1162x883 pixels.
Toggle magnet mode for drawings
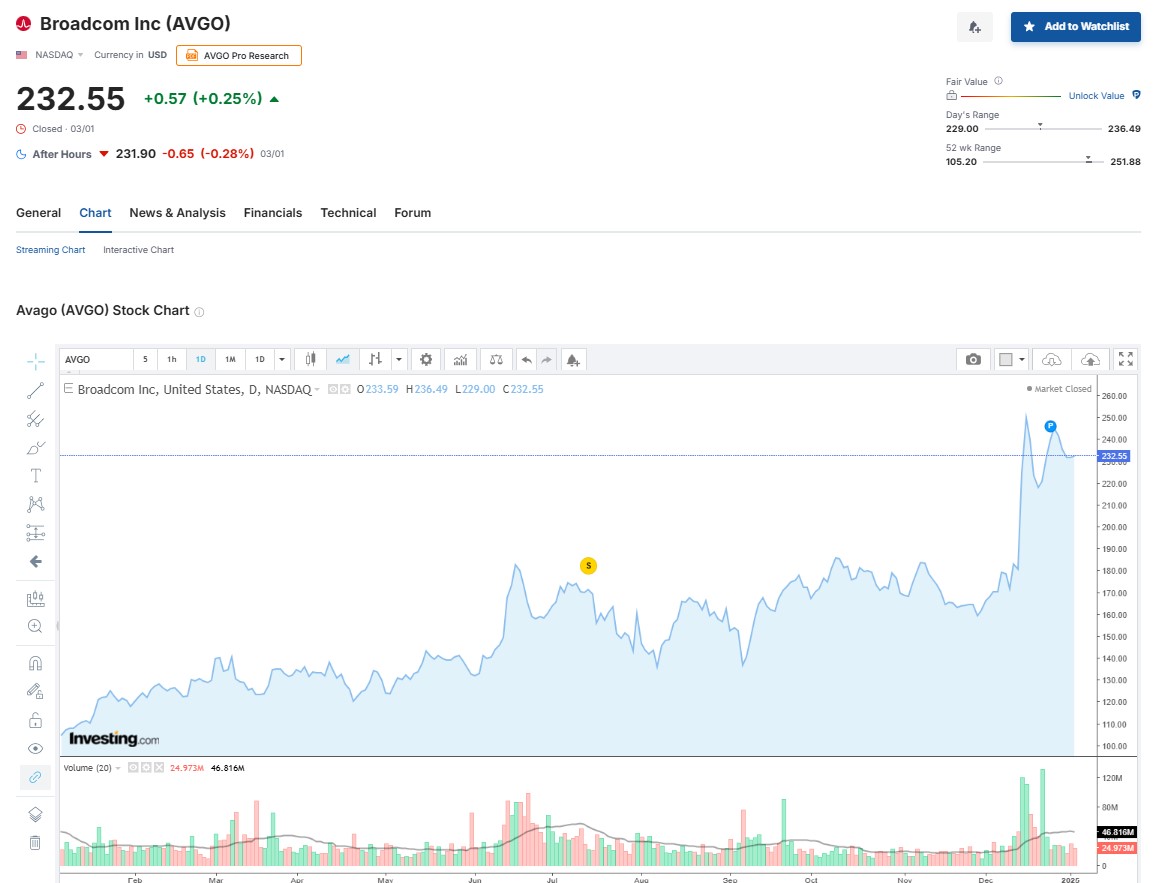click(36, 663)
